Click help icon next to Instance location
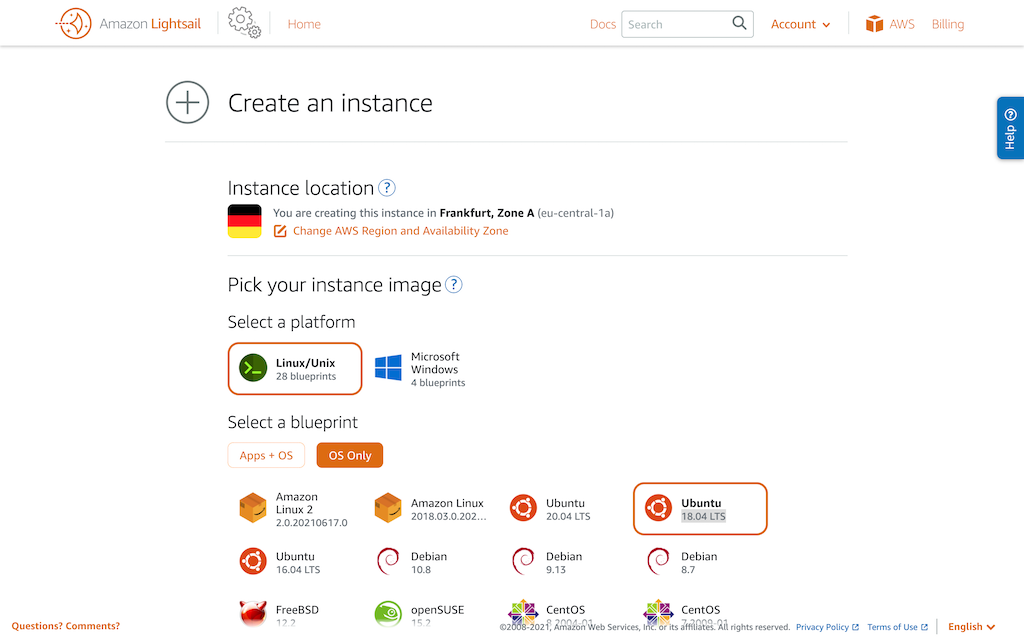This screenshot has height=640, width=1024. pyautogui.click(x=387, y=188)
